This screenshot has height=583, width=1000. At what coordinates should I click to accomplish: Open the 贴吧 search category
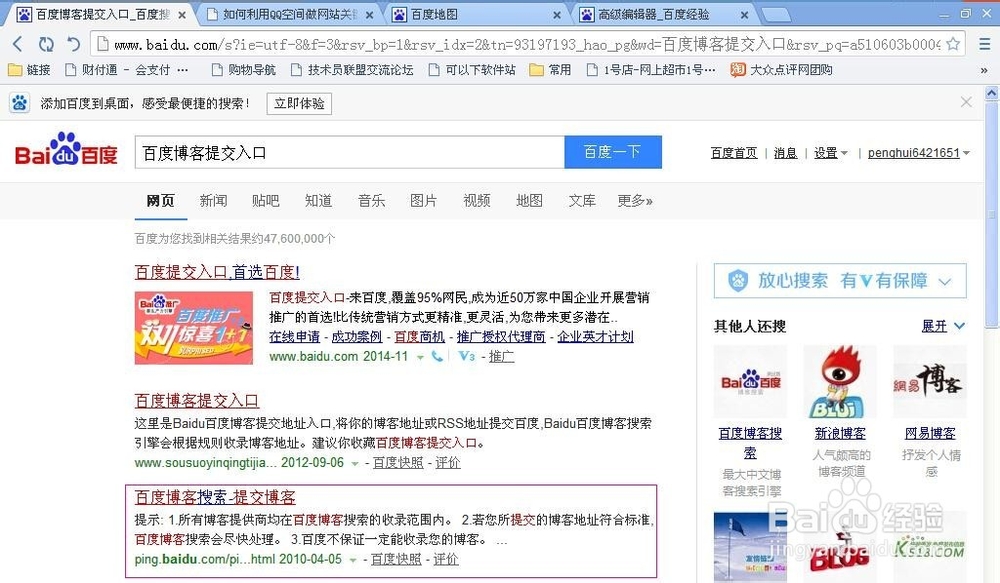(x=265, y=201)
